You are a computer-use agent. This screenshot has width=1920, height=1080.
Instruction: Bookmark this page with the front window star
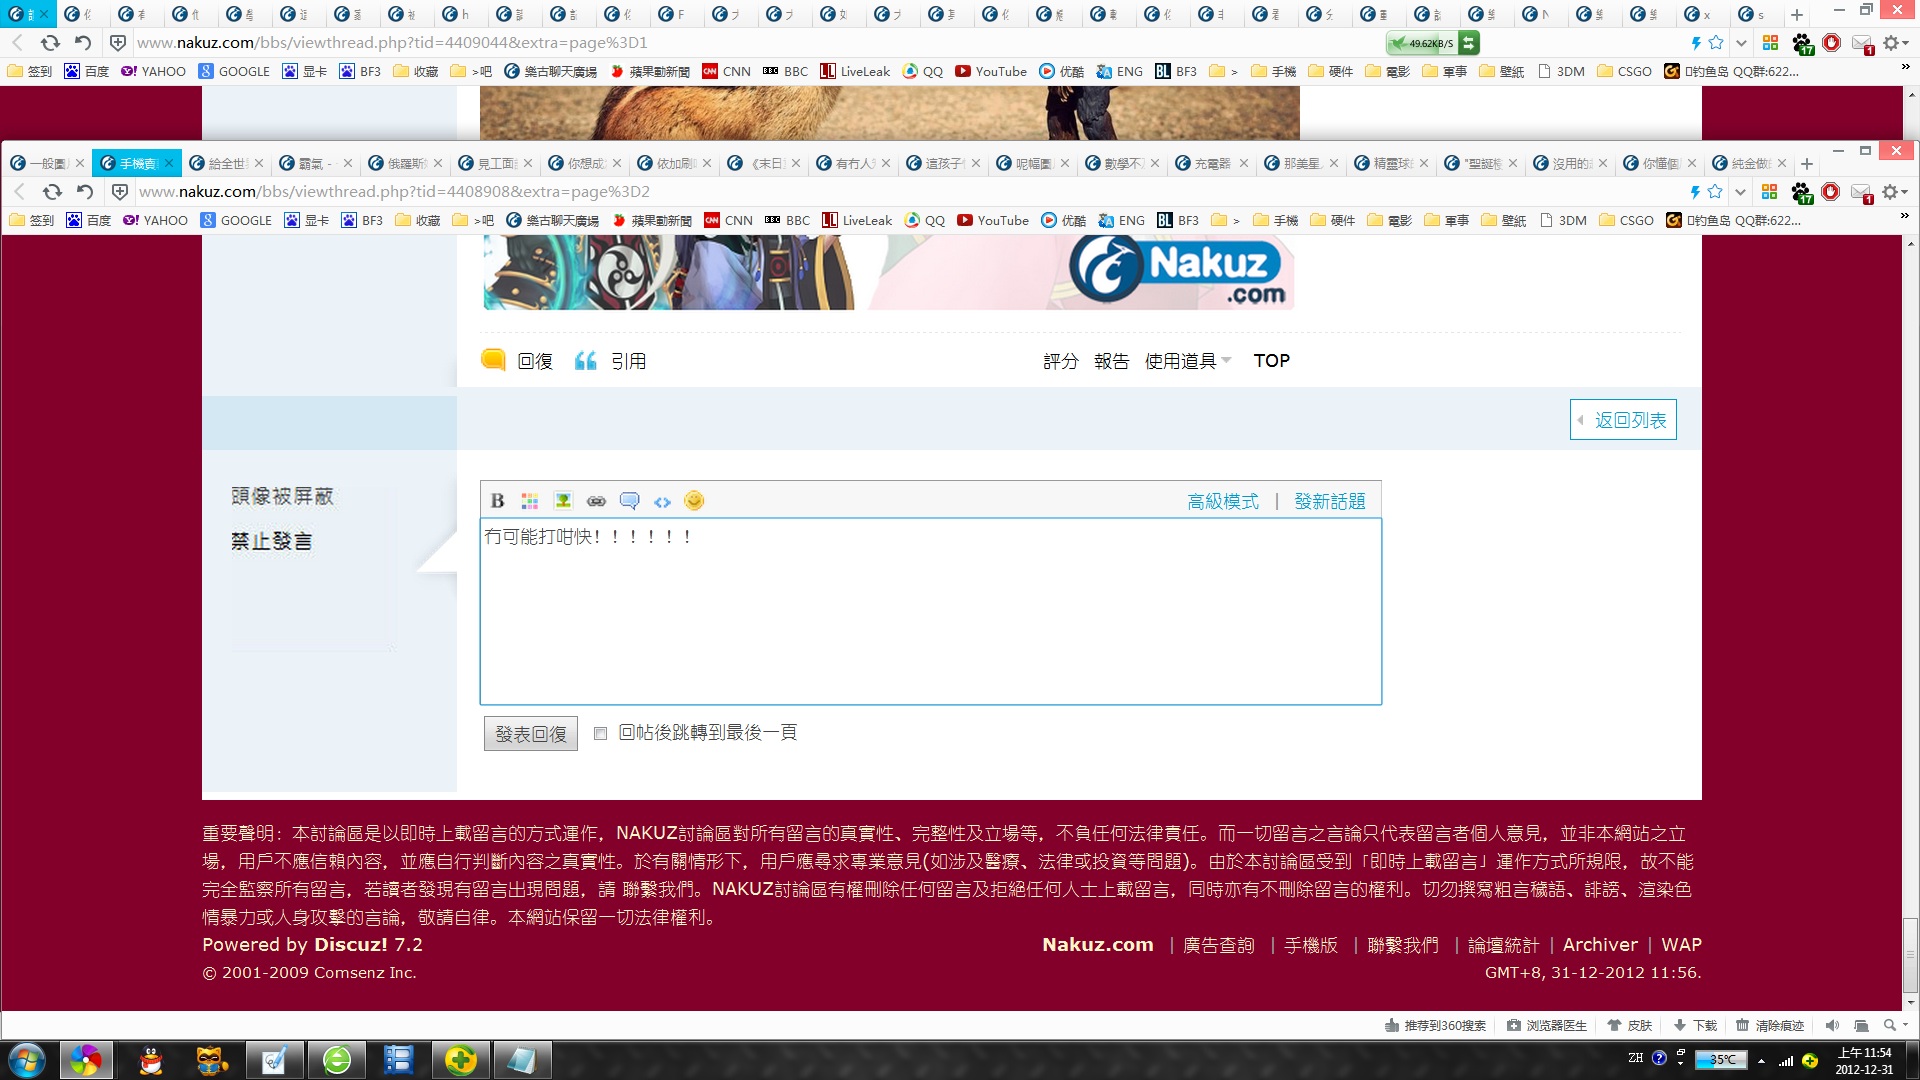(1716, 191)
